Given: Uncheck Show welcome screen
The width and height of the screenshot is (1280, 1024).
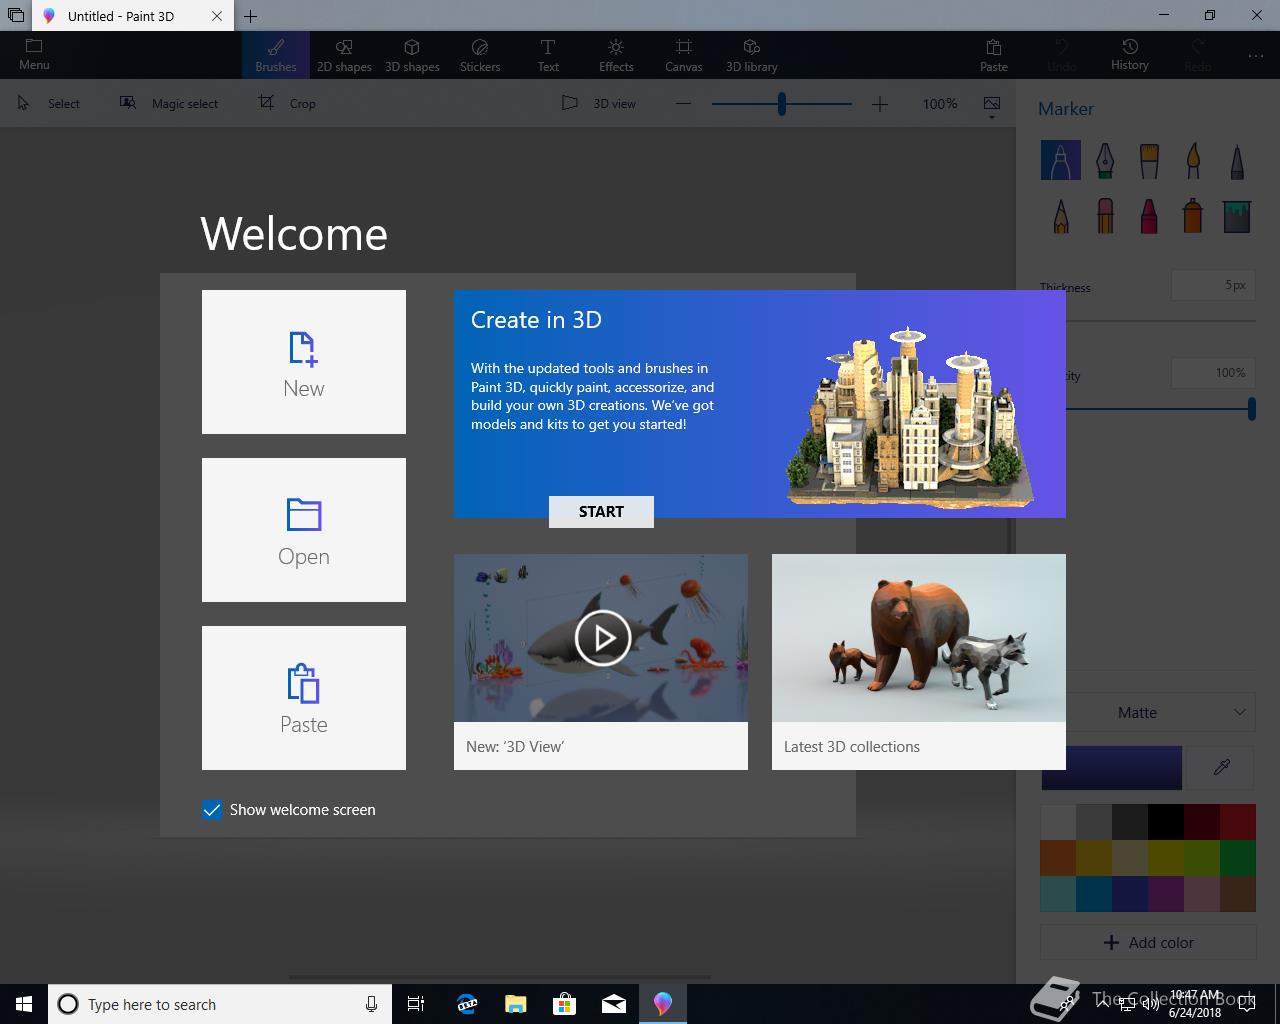Looking at the screenshot, I should coord(212,810).
